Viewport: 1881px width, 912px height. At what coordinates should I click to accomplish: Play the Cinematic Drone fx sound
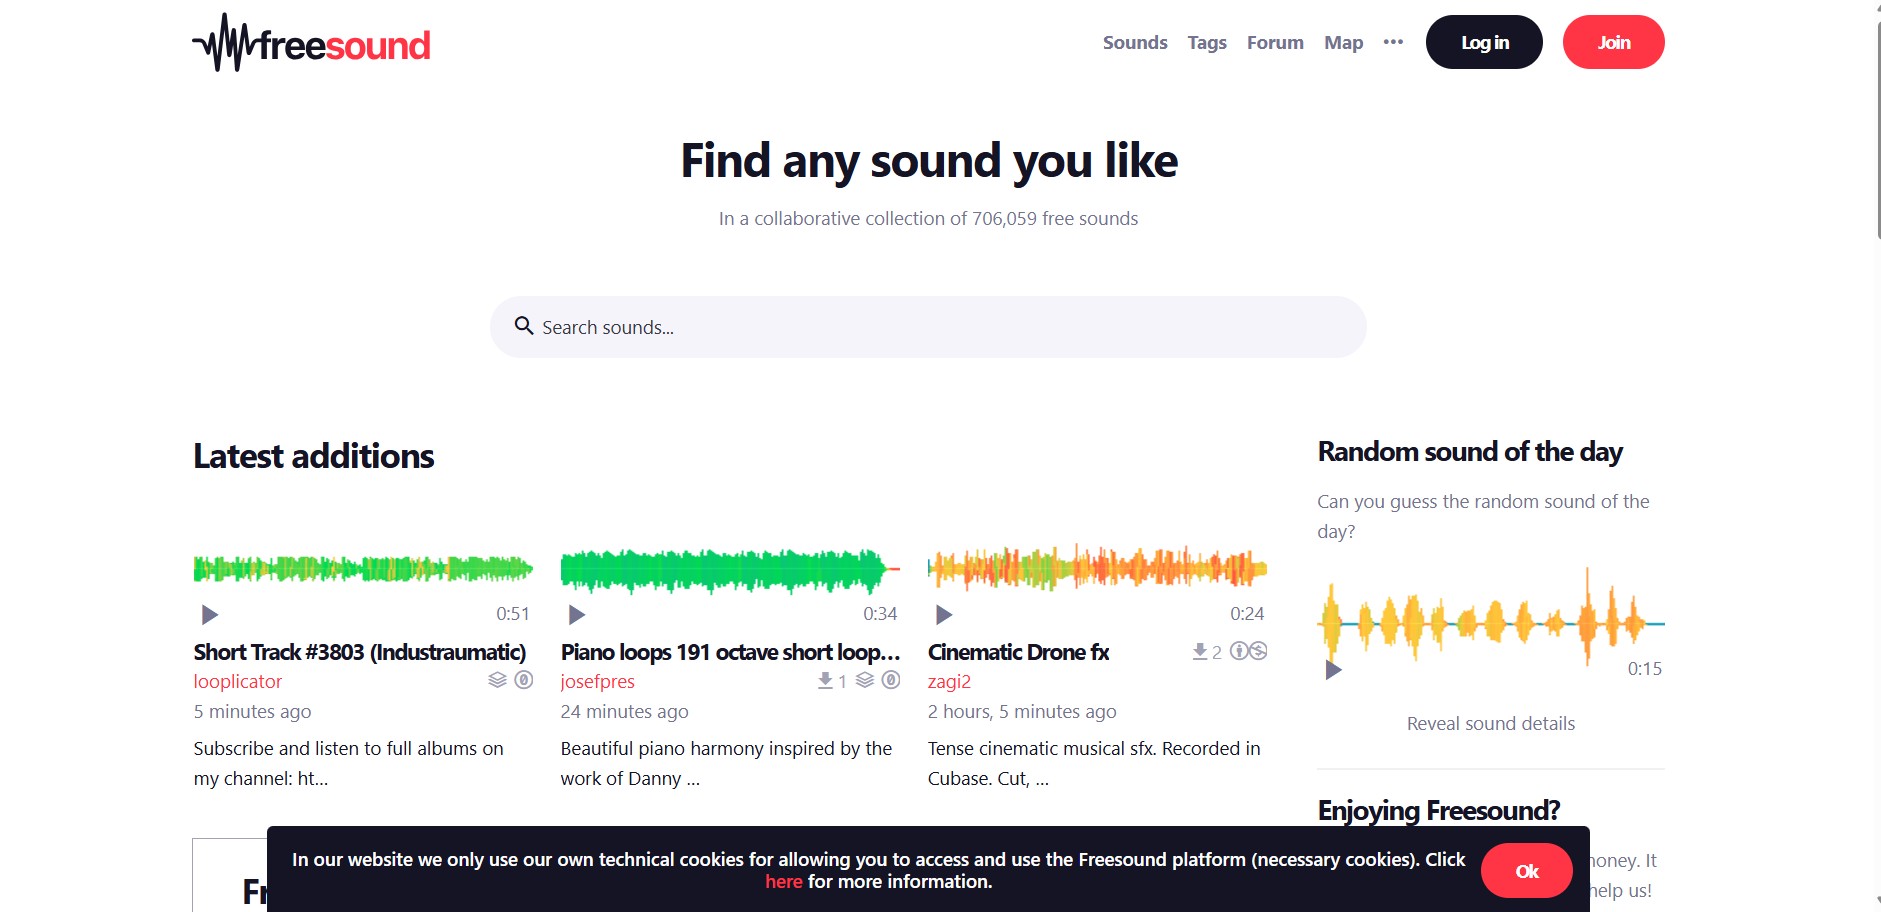click(943, 614)
